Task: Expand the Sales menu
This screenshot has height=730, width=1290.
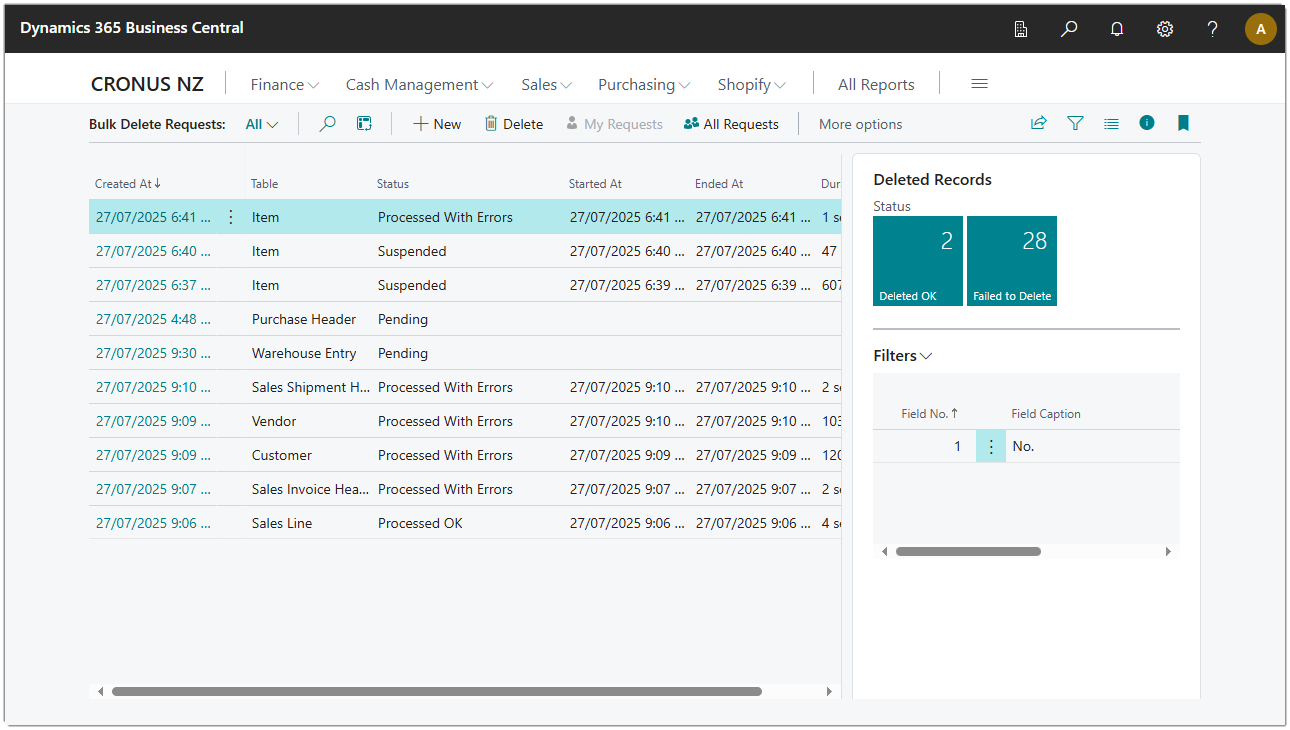Action: [x=547, y=85]
